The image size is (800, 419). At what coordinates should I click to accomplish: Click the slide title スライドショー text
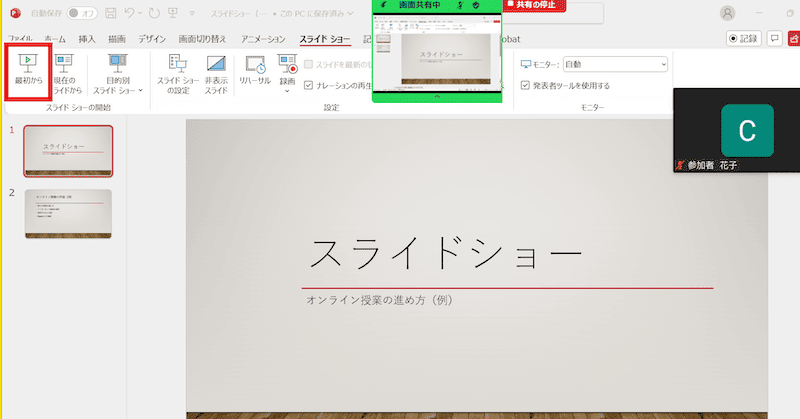(445, 256)
